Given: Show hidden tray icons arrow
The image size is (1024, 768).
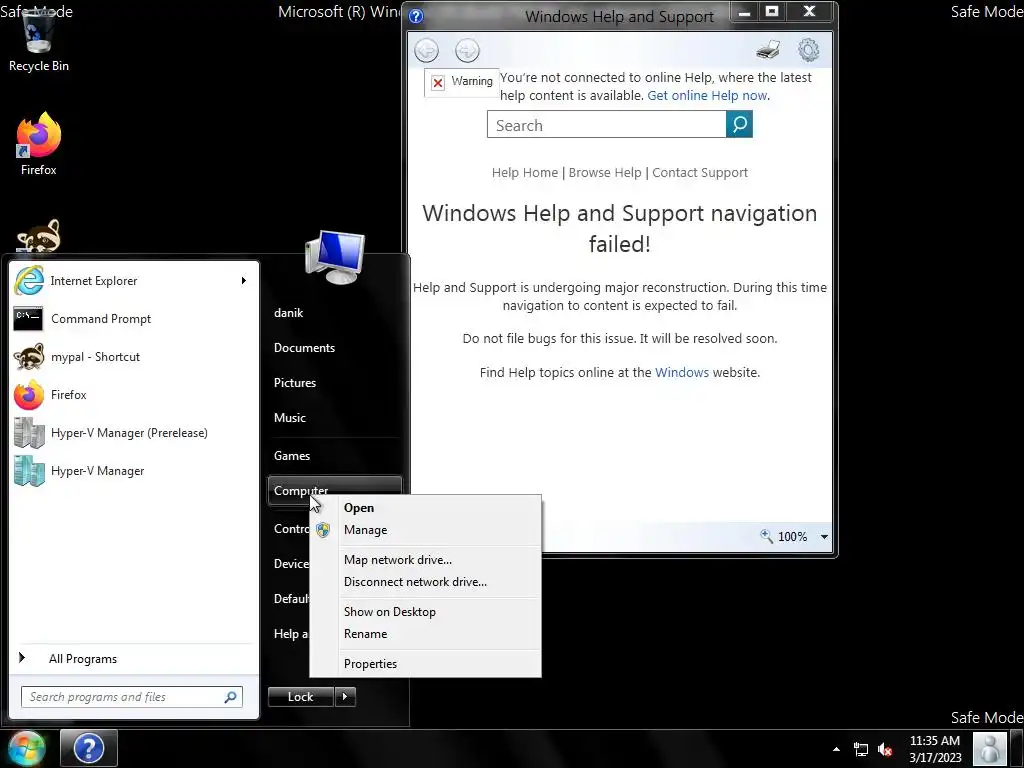Looking at the screenshot, I should pyautogui.click(x=836, y=749).
